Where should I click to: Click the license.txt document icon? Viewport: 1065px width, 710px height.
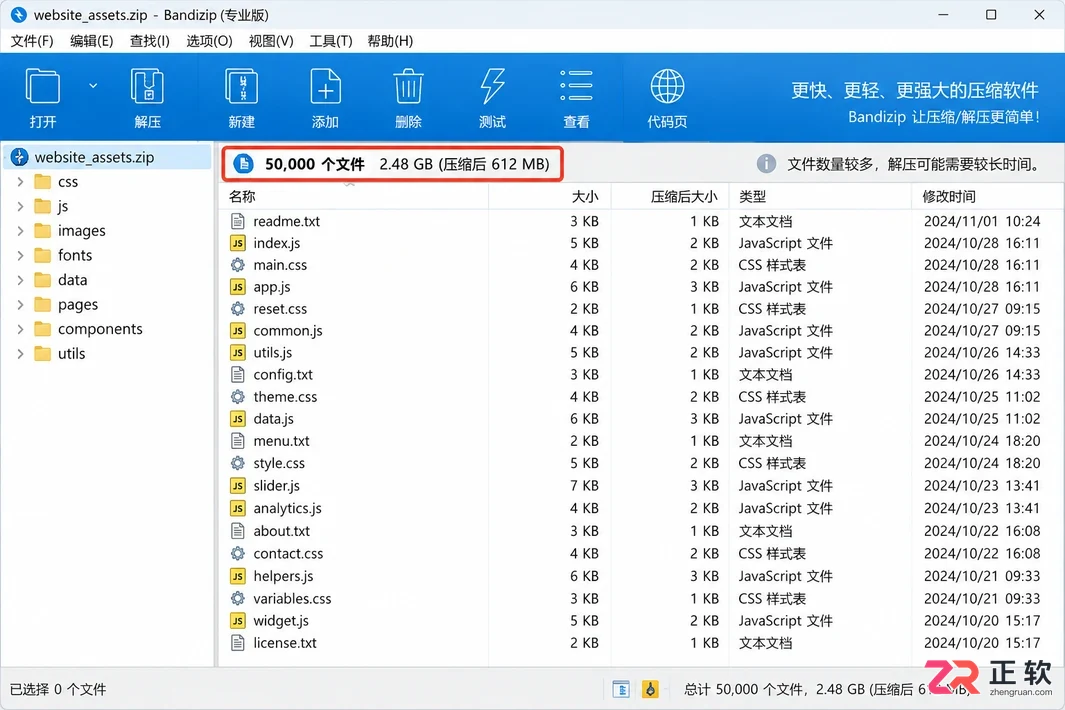238,643
